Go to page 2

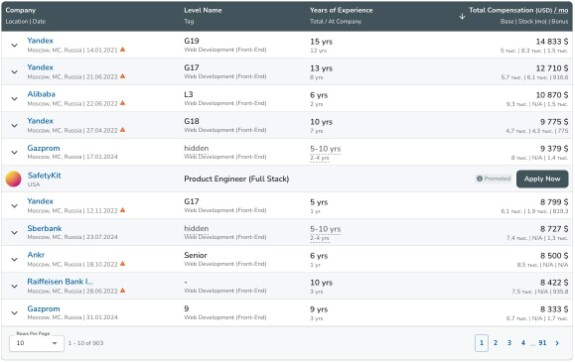[495, 343]
